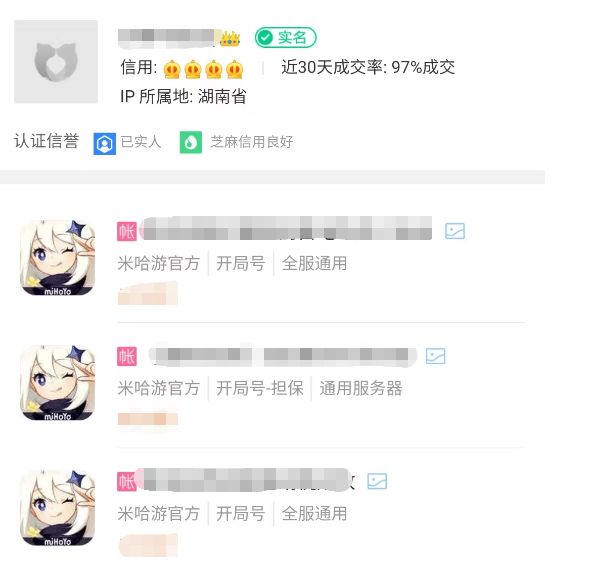Screen dimensions: 593x566
Task: Click the last credit crown icon
Action: (x=234, y=69)
